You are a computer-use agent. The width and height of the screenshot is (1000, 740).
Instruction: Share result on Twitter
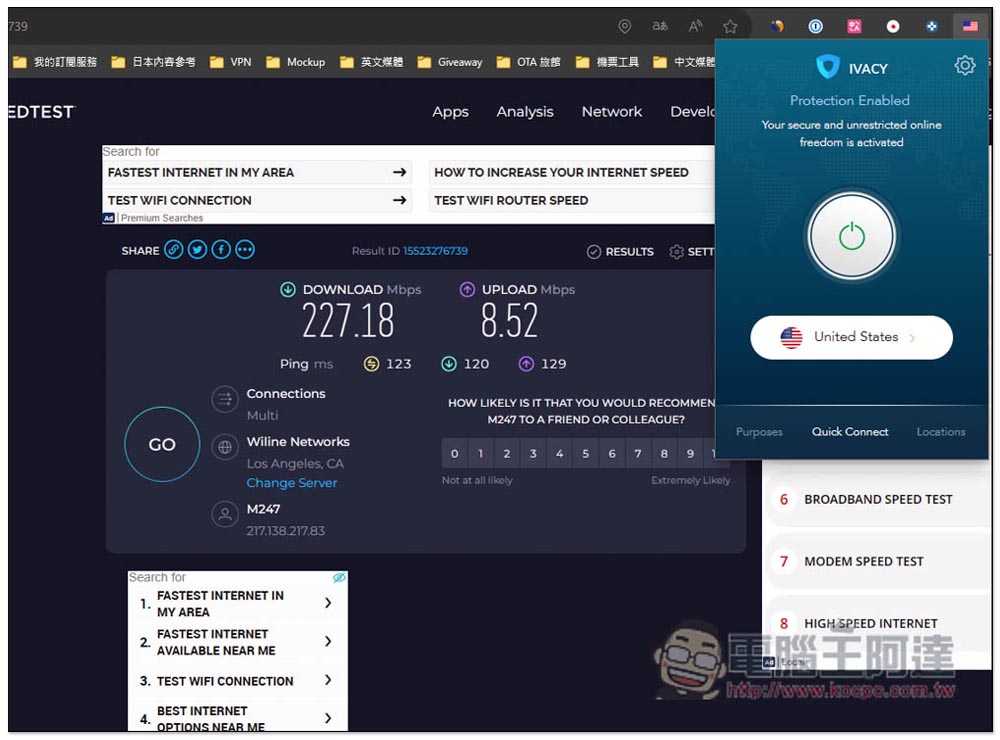(x=197, y=249)
